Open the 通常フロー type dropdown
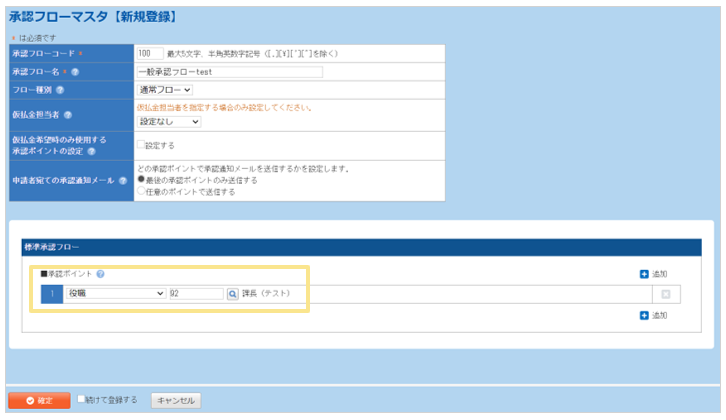The width and height of the screenshot is (726, 420). [165, 91]
